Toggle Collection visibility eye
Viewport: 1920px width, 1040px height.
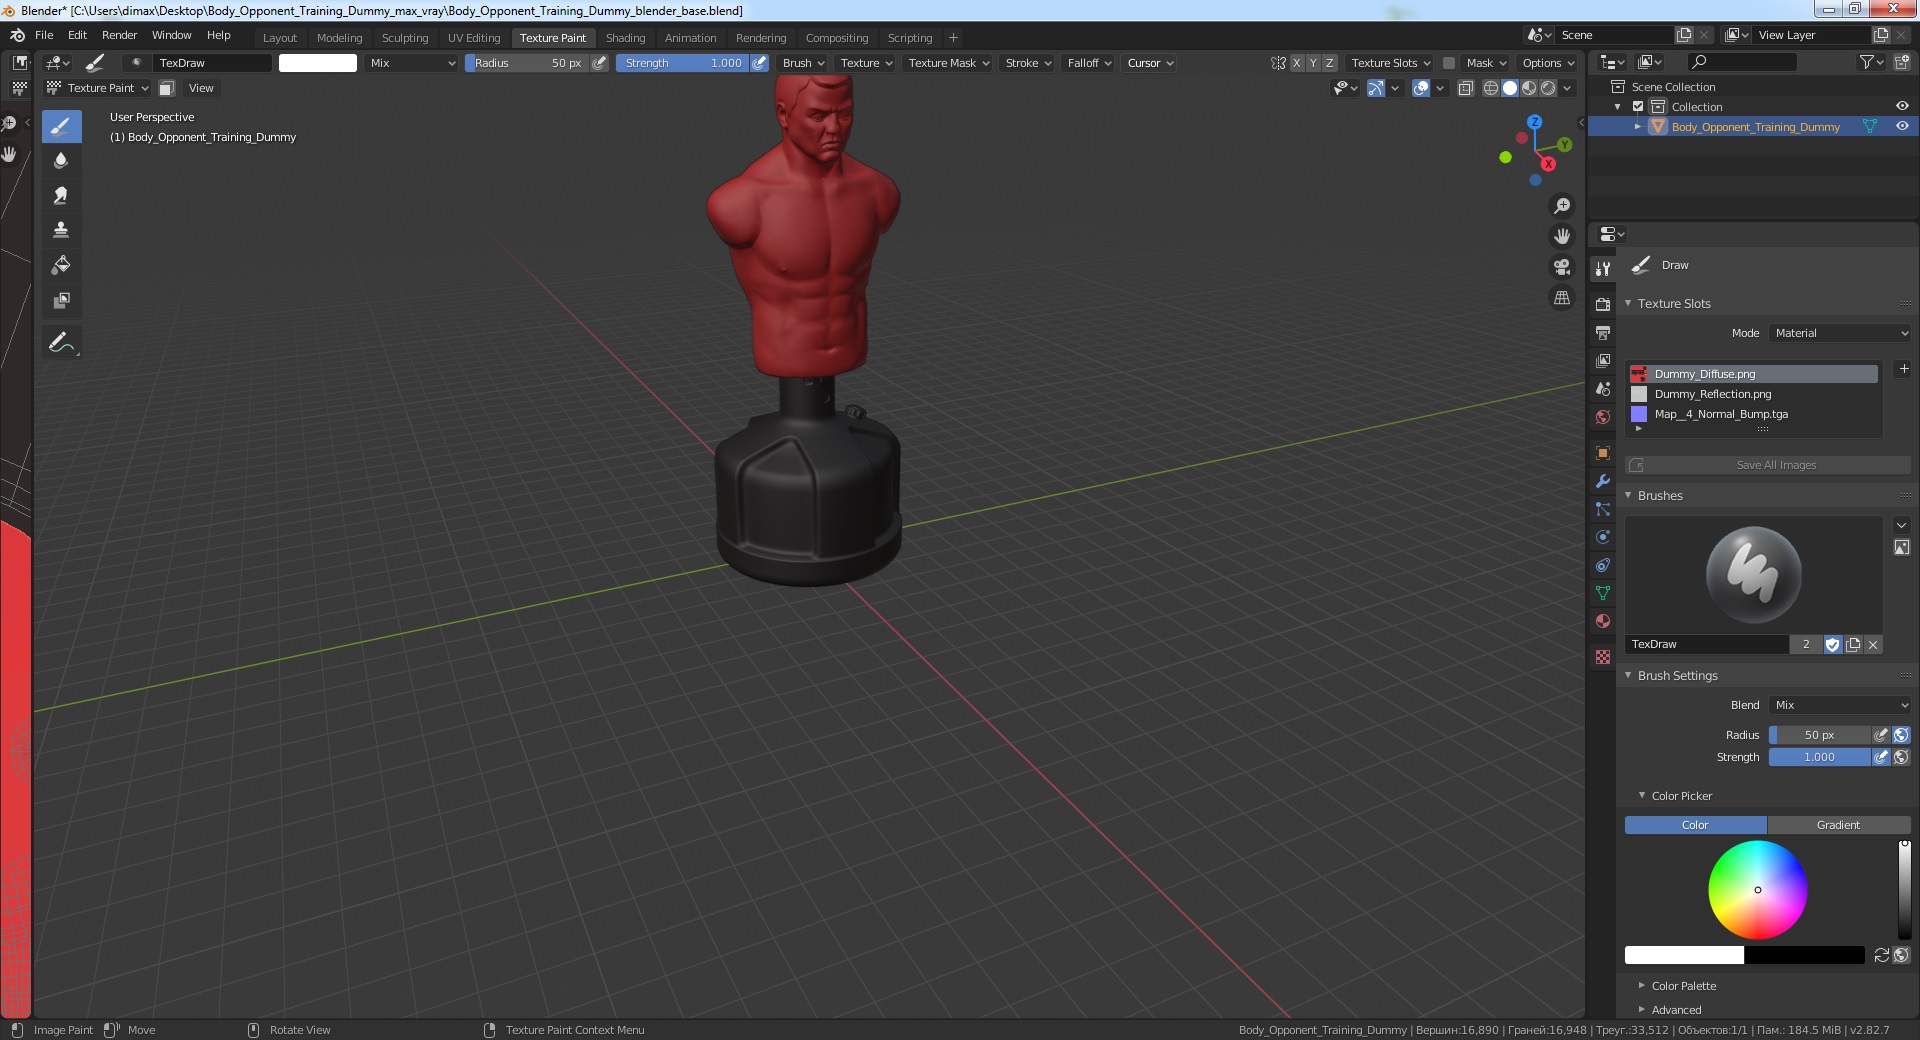pyautogui.click(x=1902, y=106)
